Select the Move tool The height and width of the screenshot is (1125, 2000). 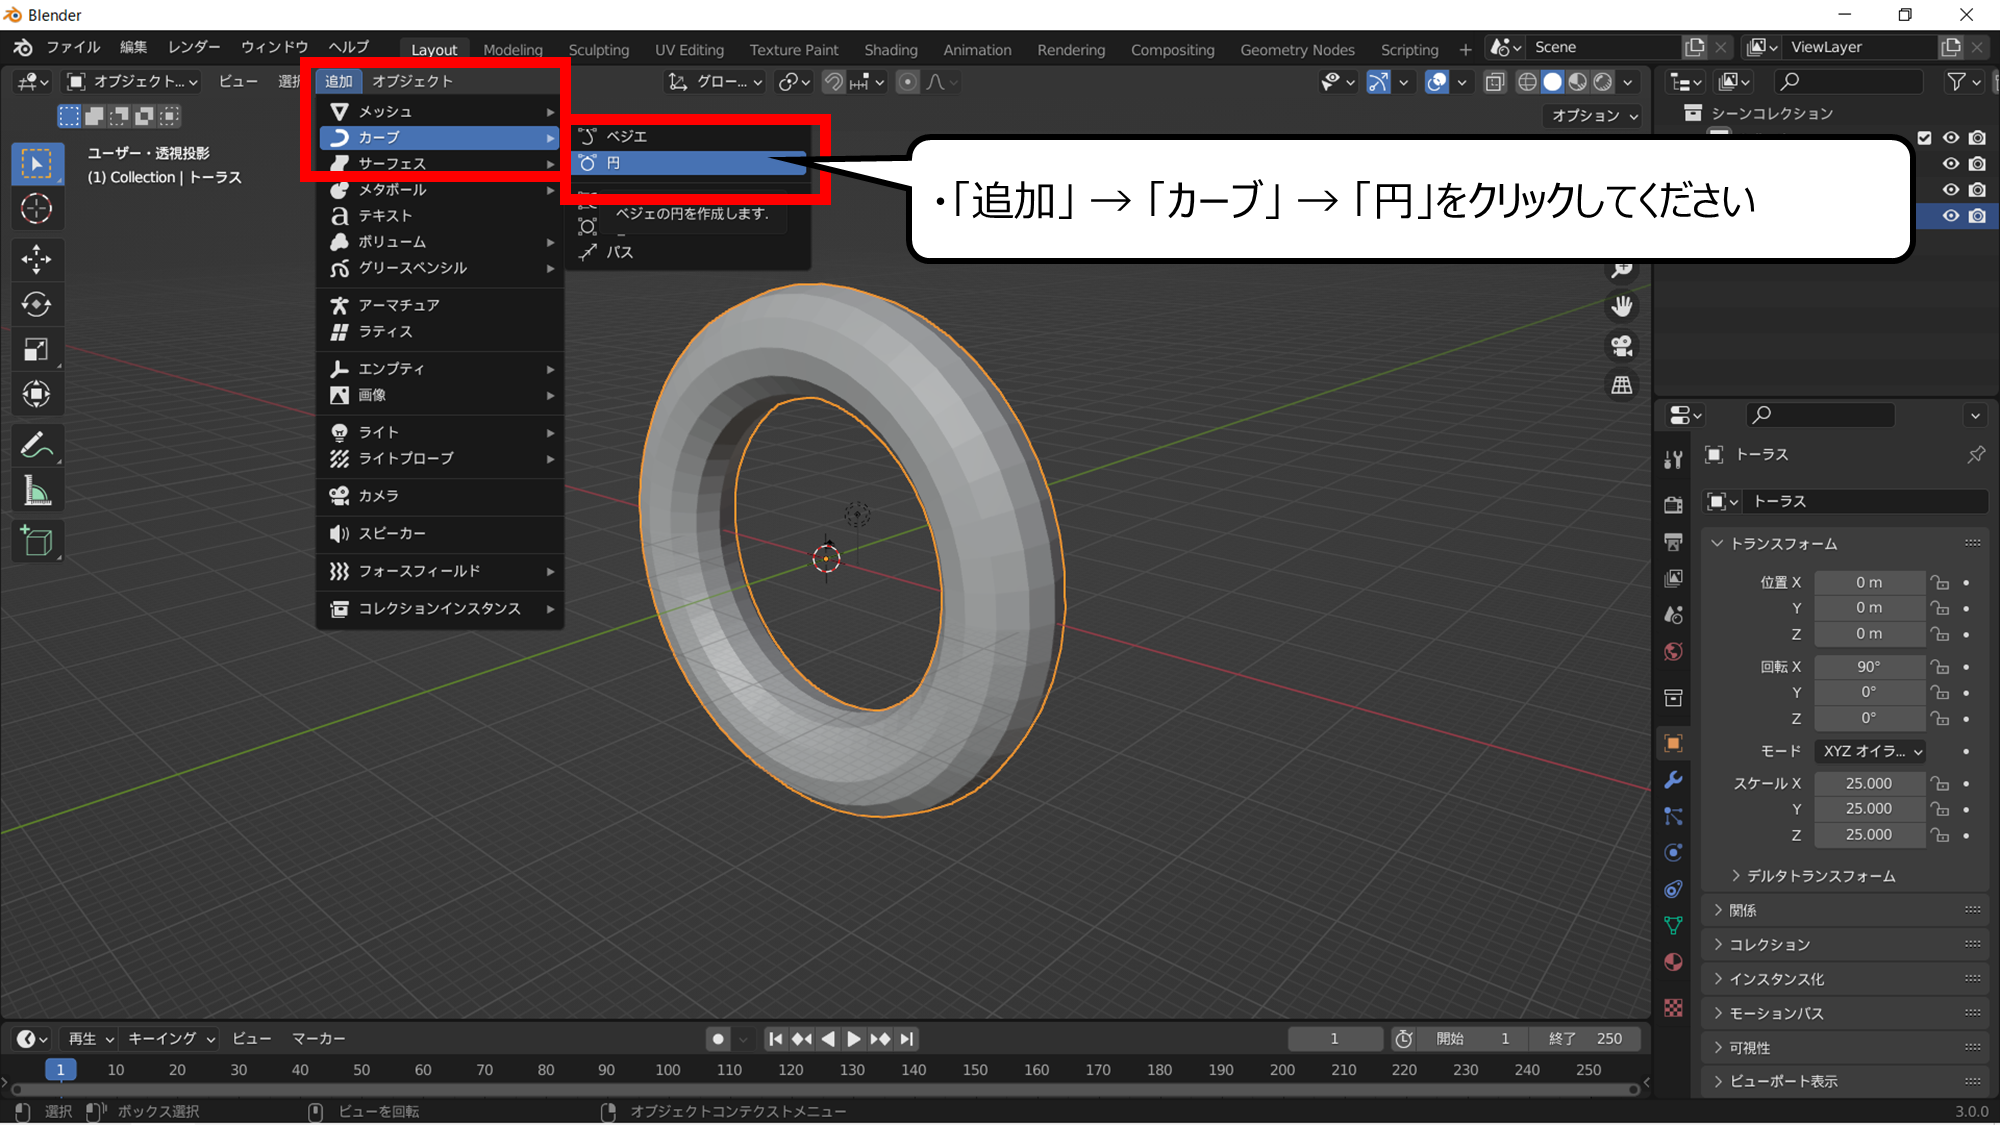[x=37, y=259]
